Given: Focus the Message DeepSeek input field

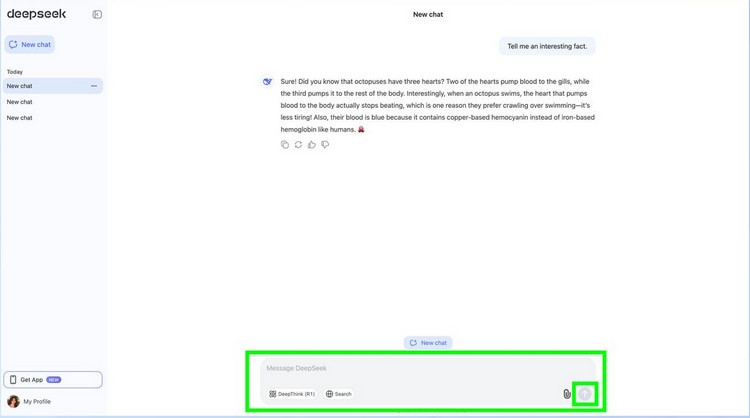Looking at the screenshot, I should [428, 368].
